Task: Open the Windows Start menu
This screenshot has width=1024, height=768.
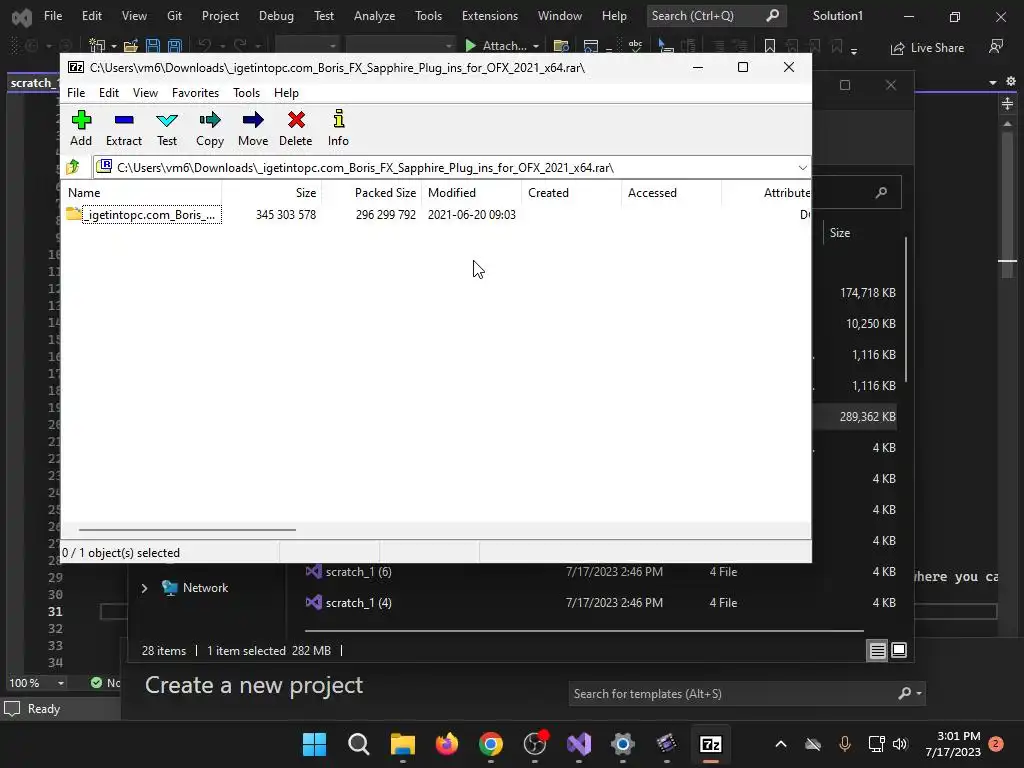Action: [314, 744]
